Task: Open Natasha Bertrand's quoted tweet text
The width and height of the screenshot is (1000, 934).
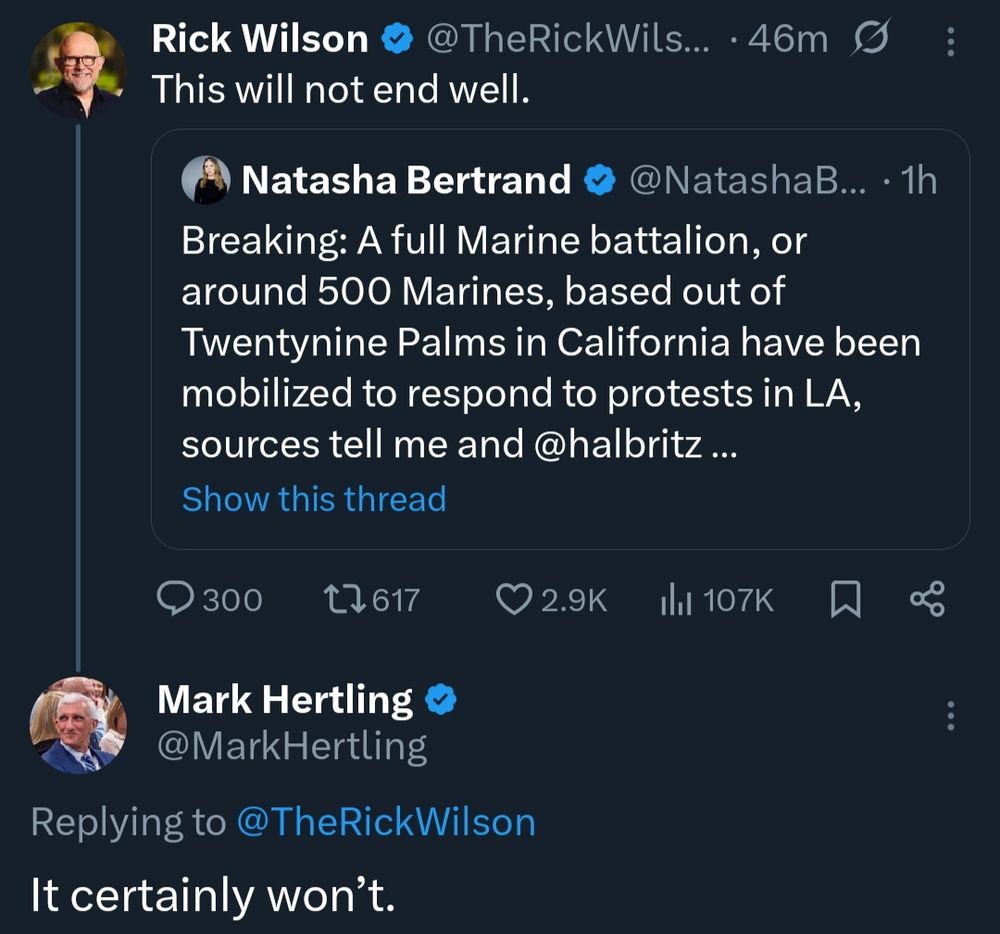Action: [550, 343]
